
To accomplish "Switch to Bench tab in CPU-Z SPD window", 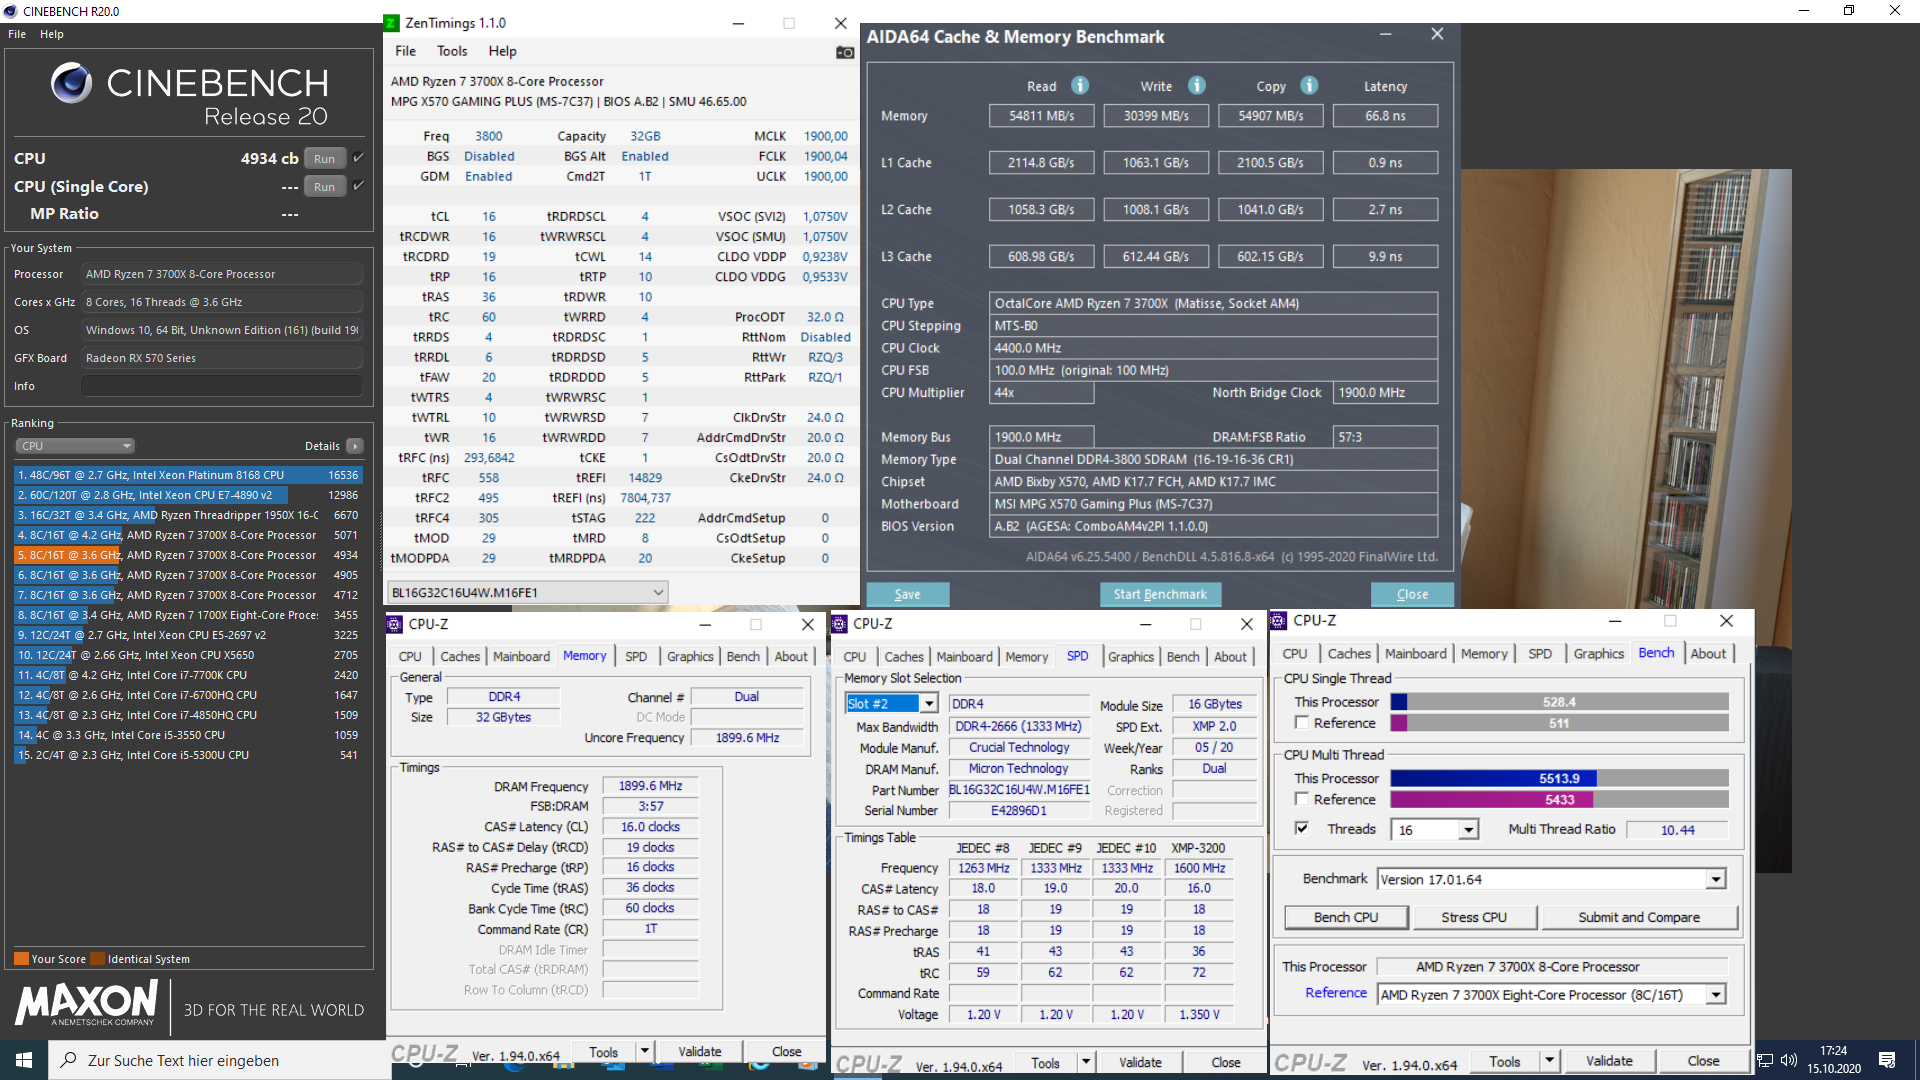I will pos(1183,656).
